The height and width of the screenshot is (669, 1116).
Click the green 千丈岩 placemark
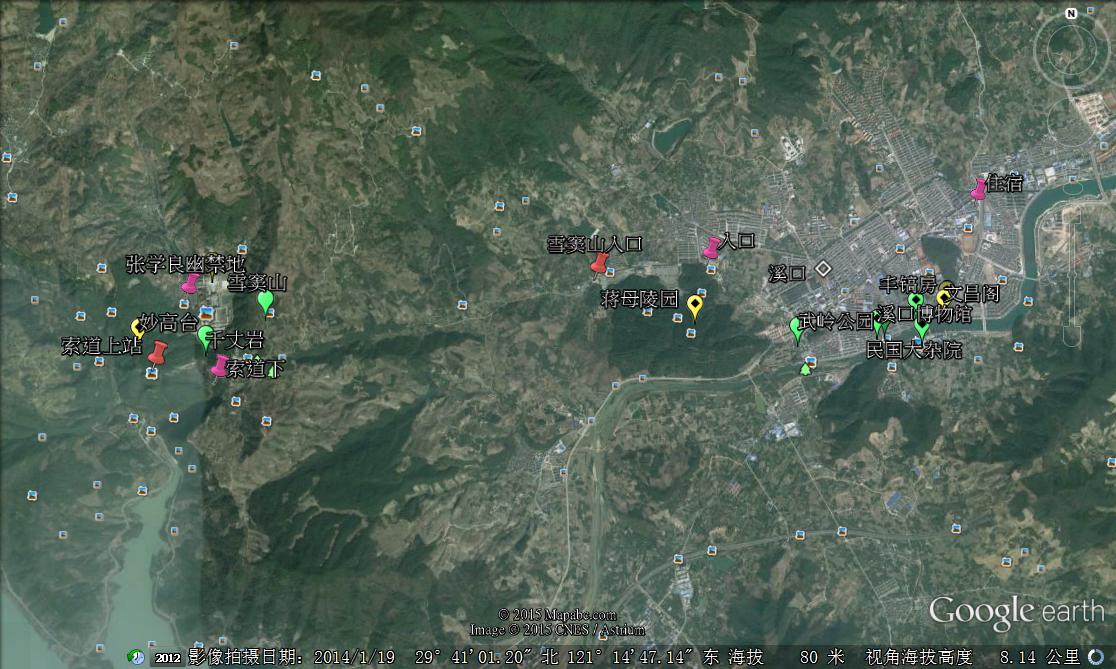click(206, 338)
